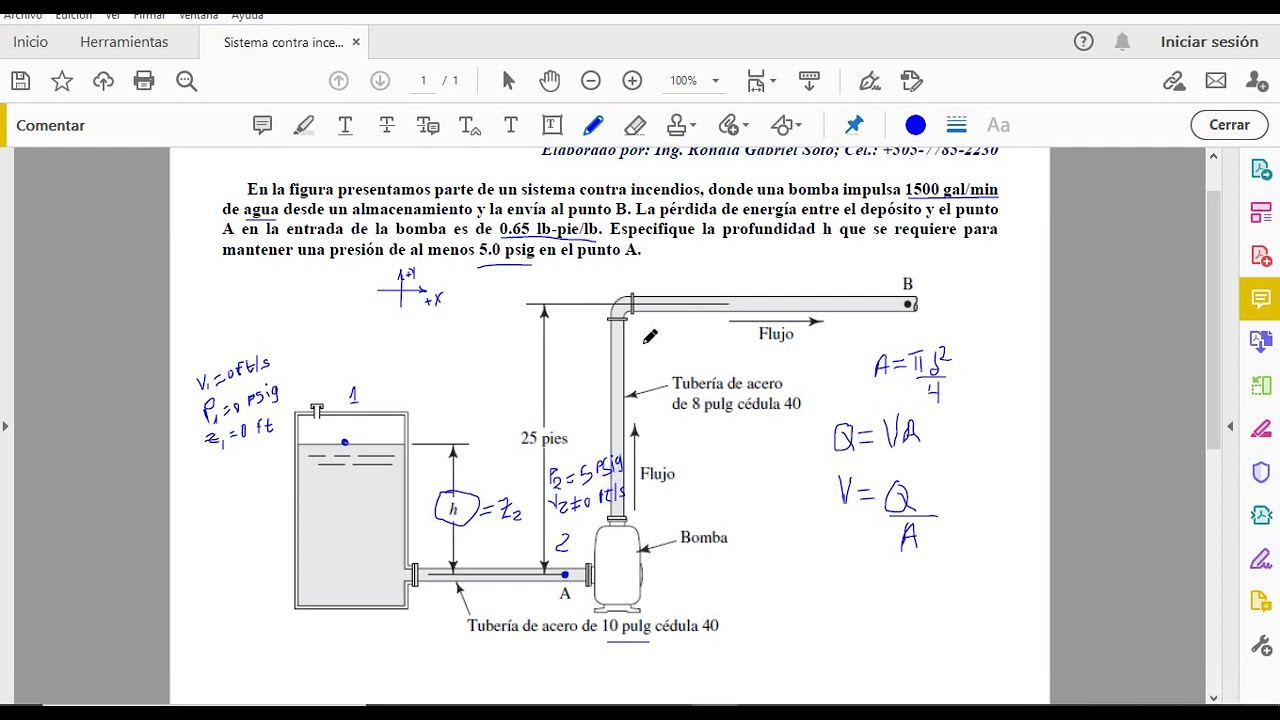Switch to the Inicio tab
The image size is (1280, 720).
pyautogui.click(x=30, y=42)
